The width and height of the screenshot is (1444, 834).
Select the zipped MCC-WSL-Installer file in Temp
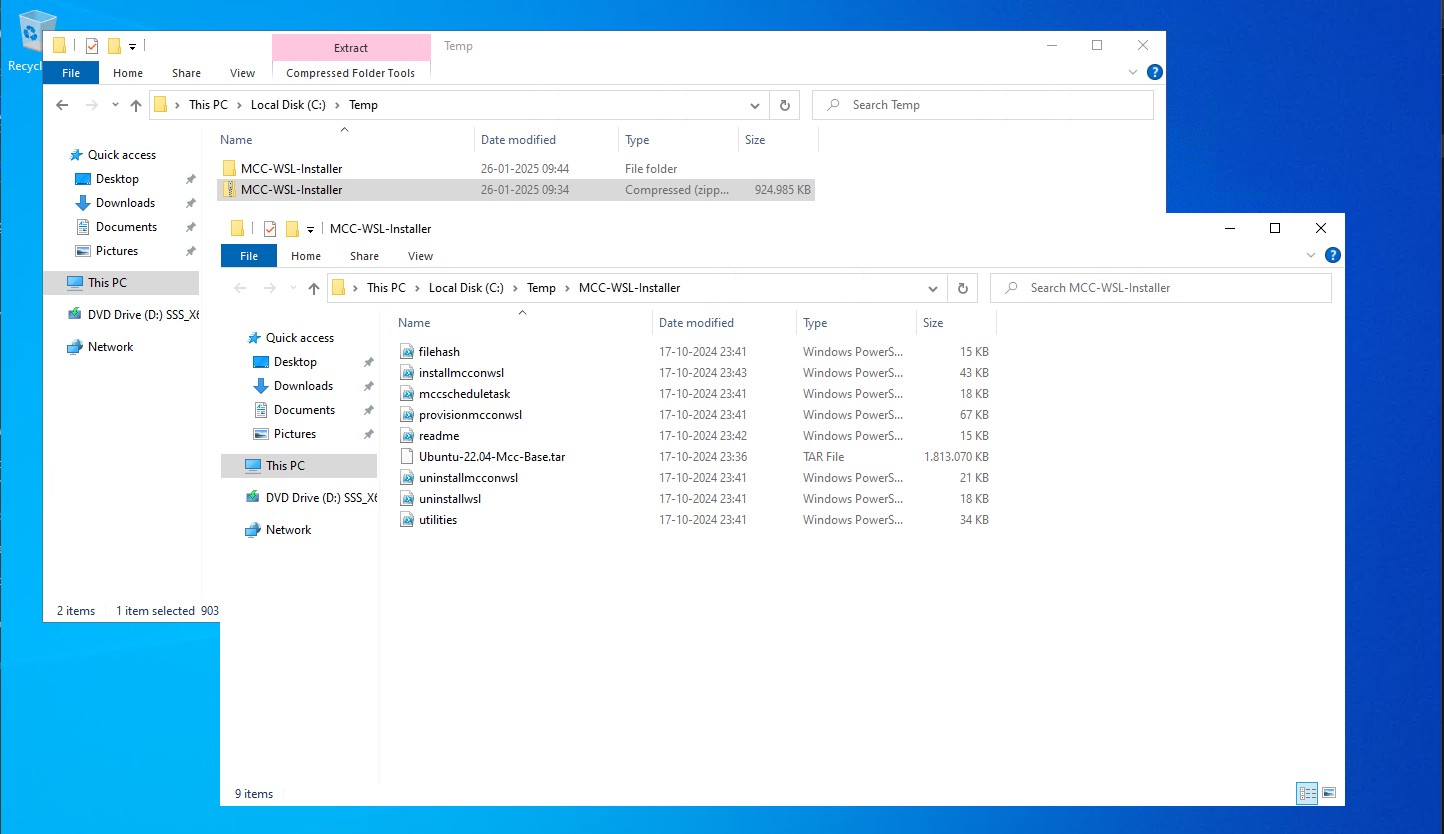point(516,190)
